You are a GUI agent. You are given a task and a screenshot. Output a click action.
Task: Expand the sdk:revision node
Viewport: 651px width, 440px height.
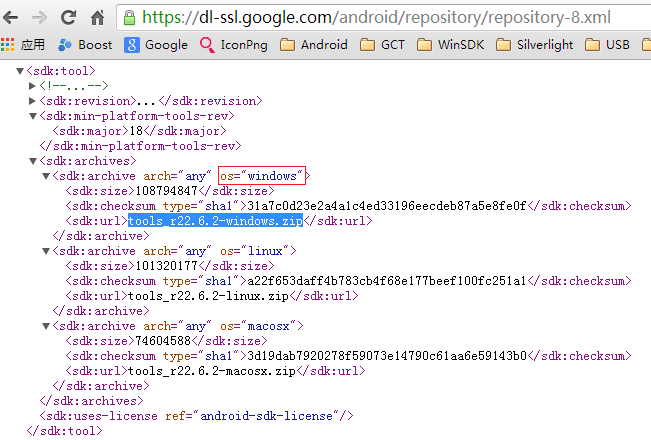tap(32, 101)
